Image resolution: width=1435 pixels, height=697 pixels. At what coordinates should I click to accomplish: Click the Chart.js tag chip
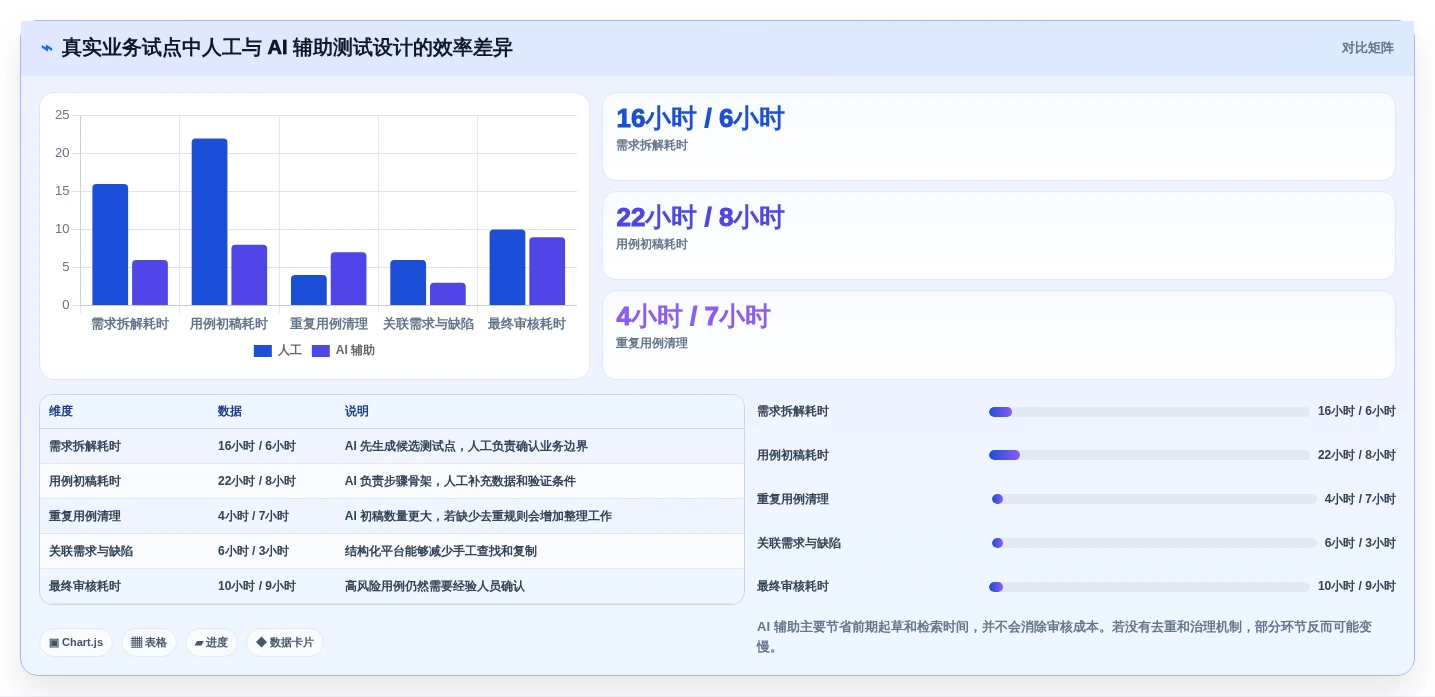click(x=76, y=643)
